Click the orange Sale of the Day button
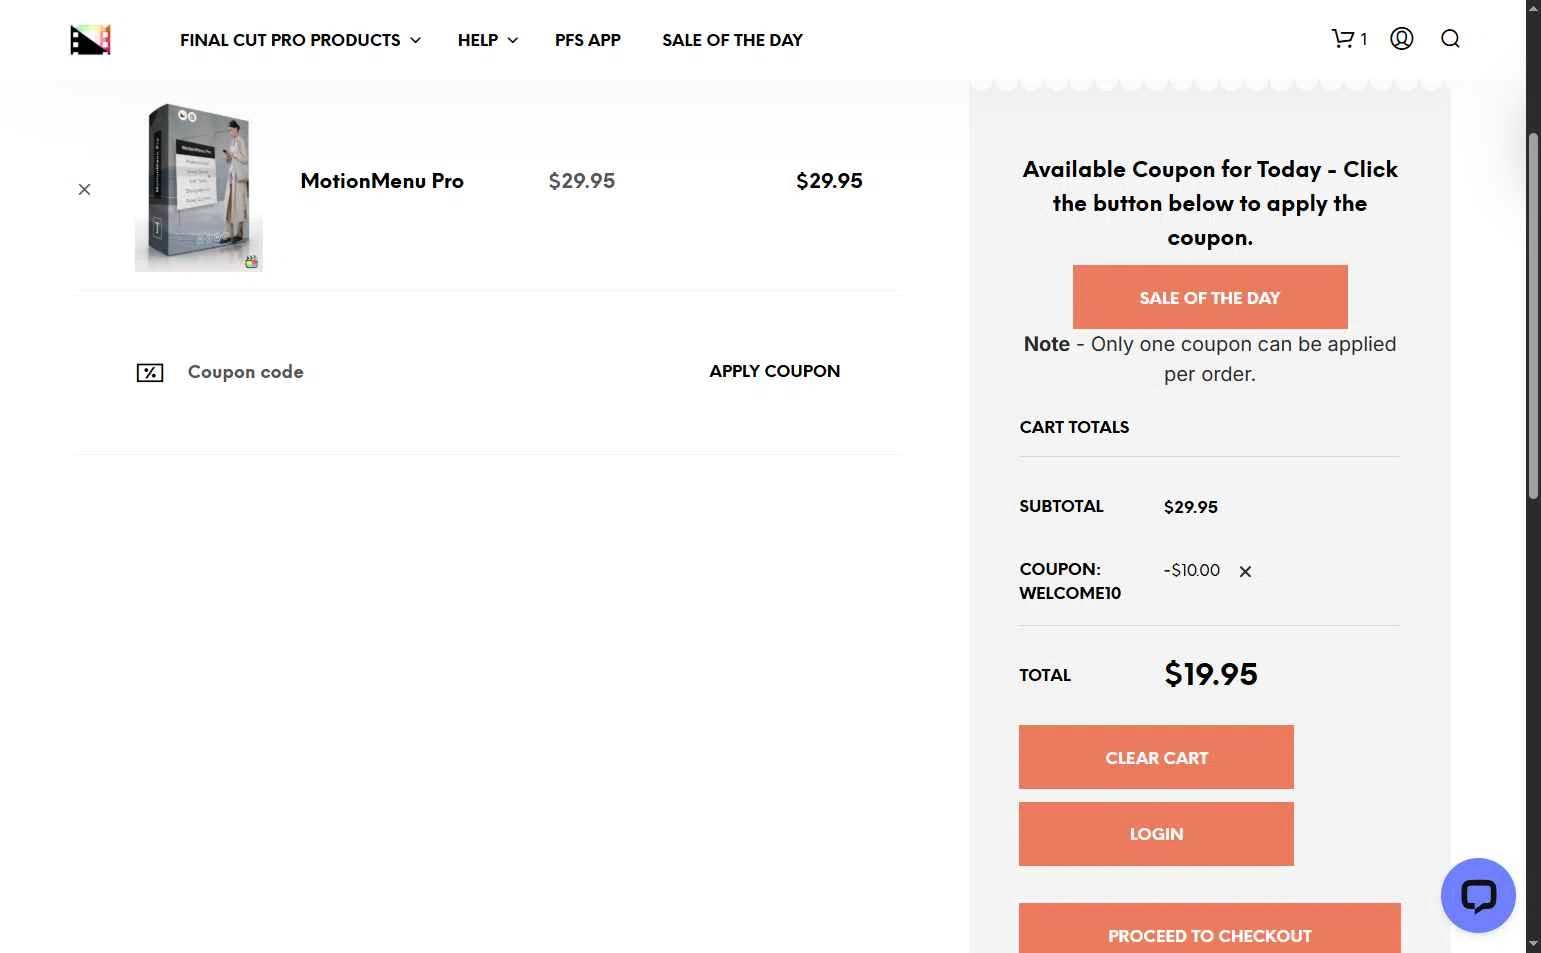Viewport: 1541px width, 953px height. 1210,297
